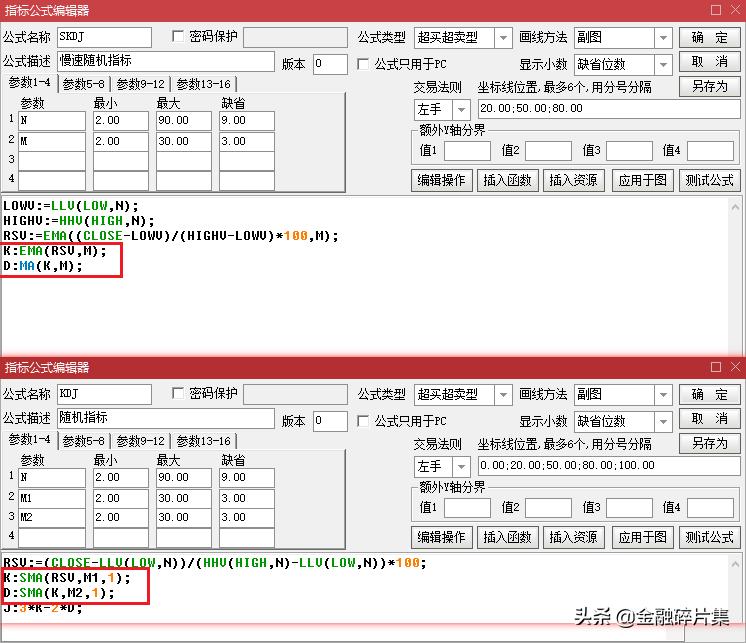
Task: Click code line D:SMA(K,M2,1);
Action: (59, 593)
